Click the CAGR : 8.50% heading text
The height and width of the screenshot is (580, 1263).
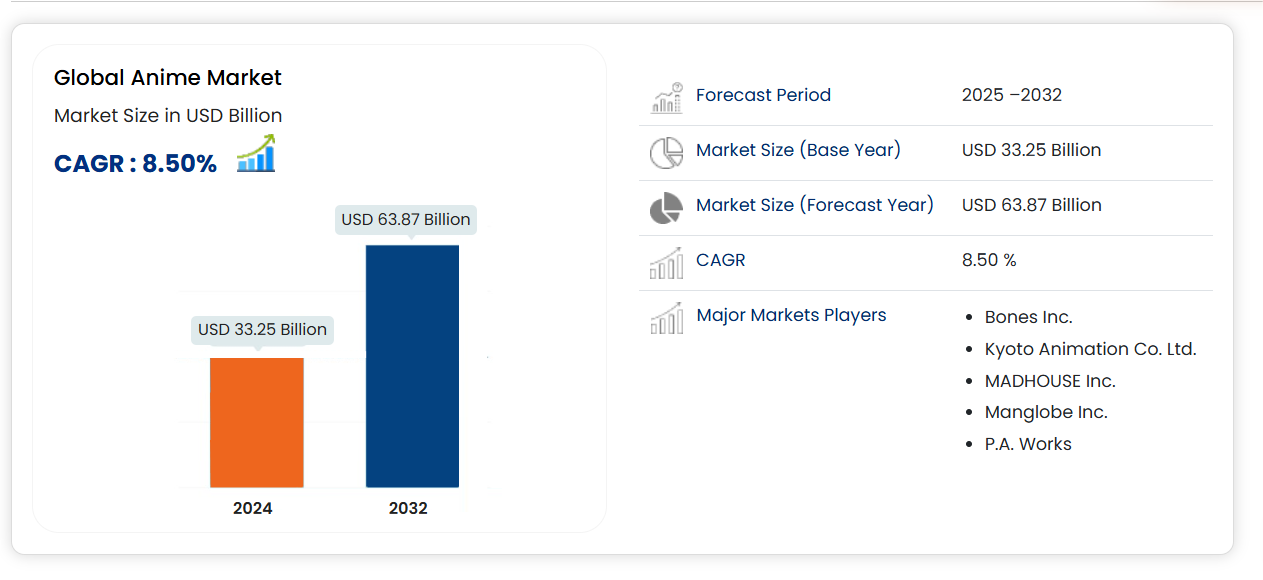pos(135,164)
